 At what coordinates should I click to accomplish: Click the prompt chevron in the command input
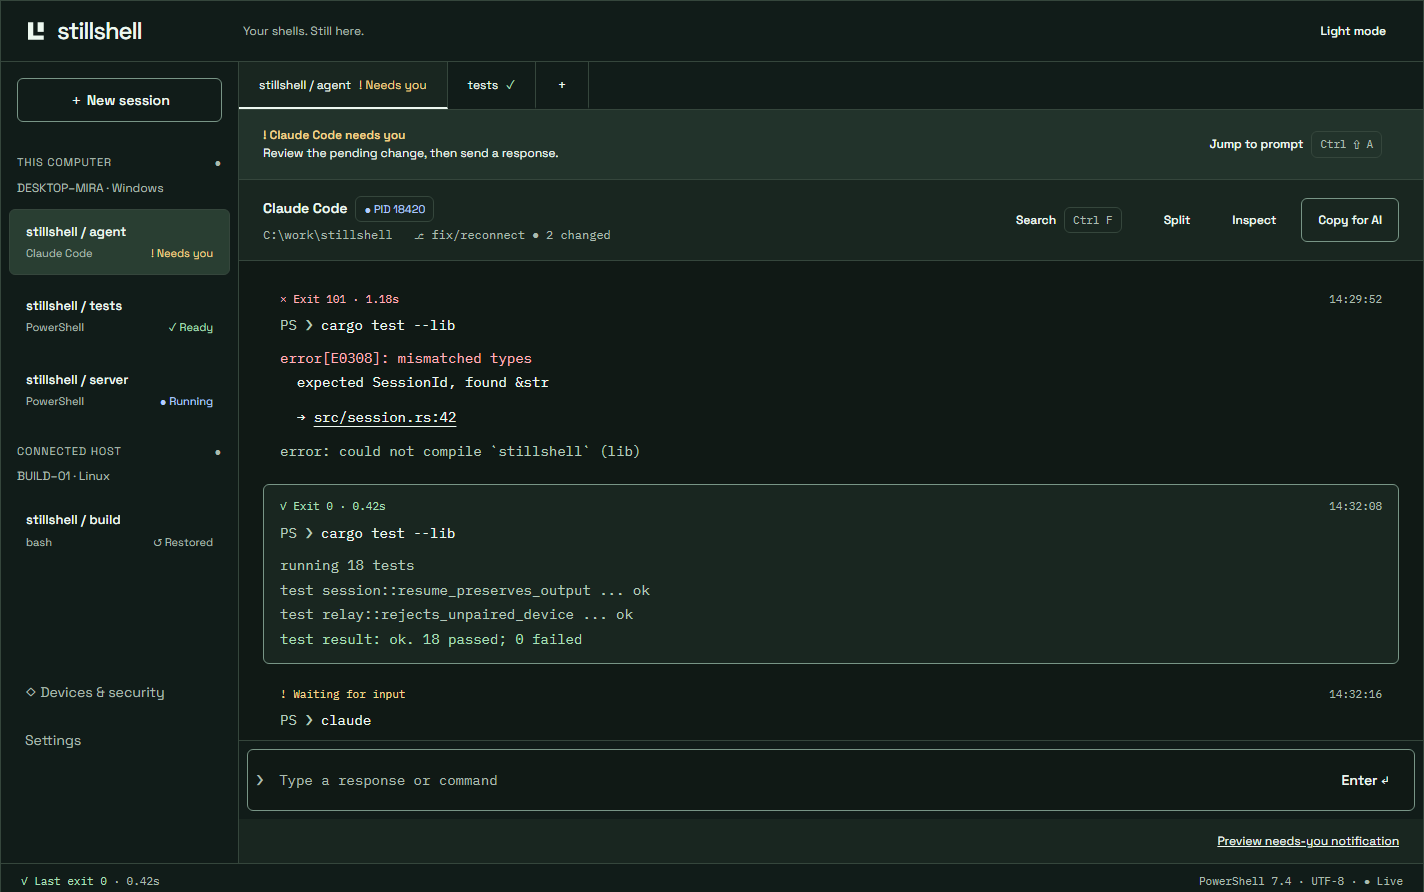click(x=261, y=780)
